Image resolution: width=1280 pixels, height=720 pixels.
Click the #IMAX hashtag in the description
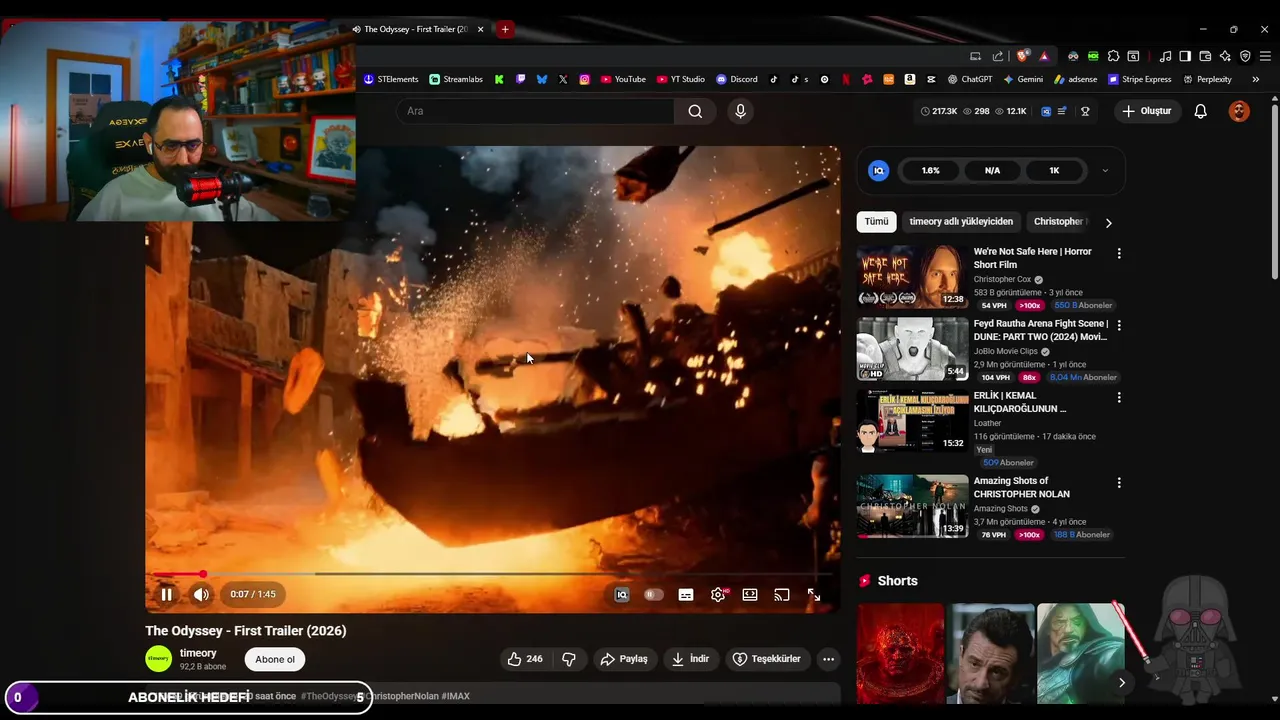456,696
